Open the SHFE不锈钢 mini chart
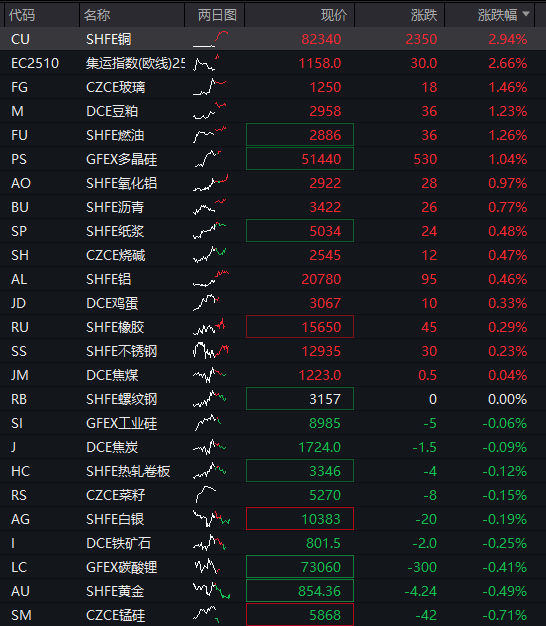 211,351
